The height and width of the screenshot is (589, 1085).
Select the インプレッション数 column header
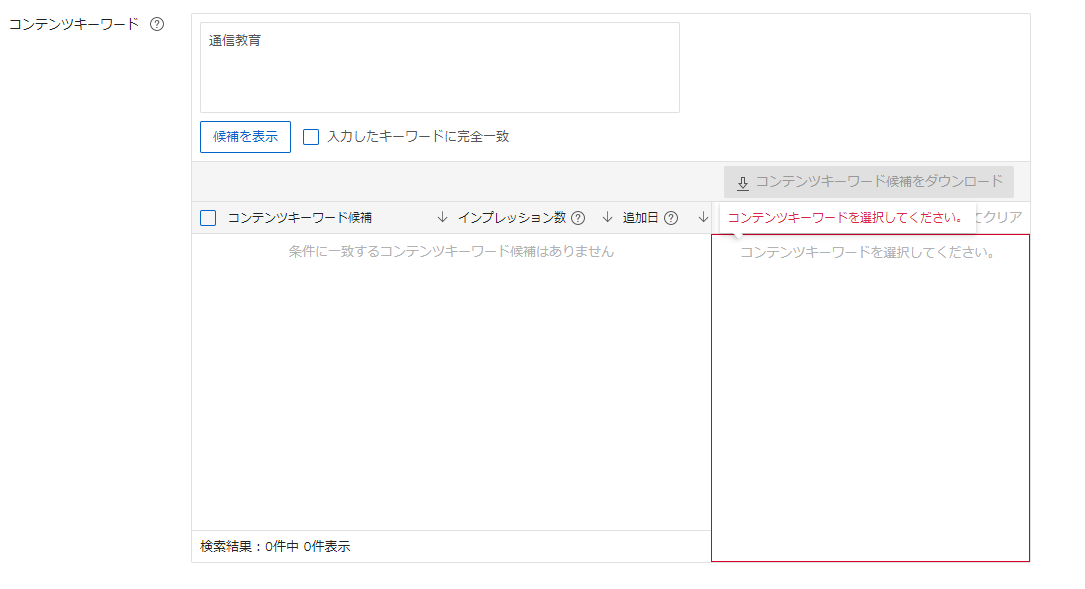(x=511, y=218)
